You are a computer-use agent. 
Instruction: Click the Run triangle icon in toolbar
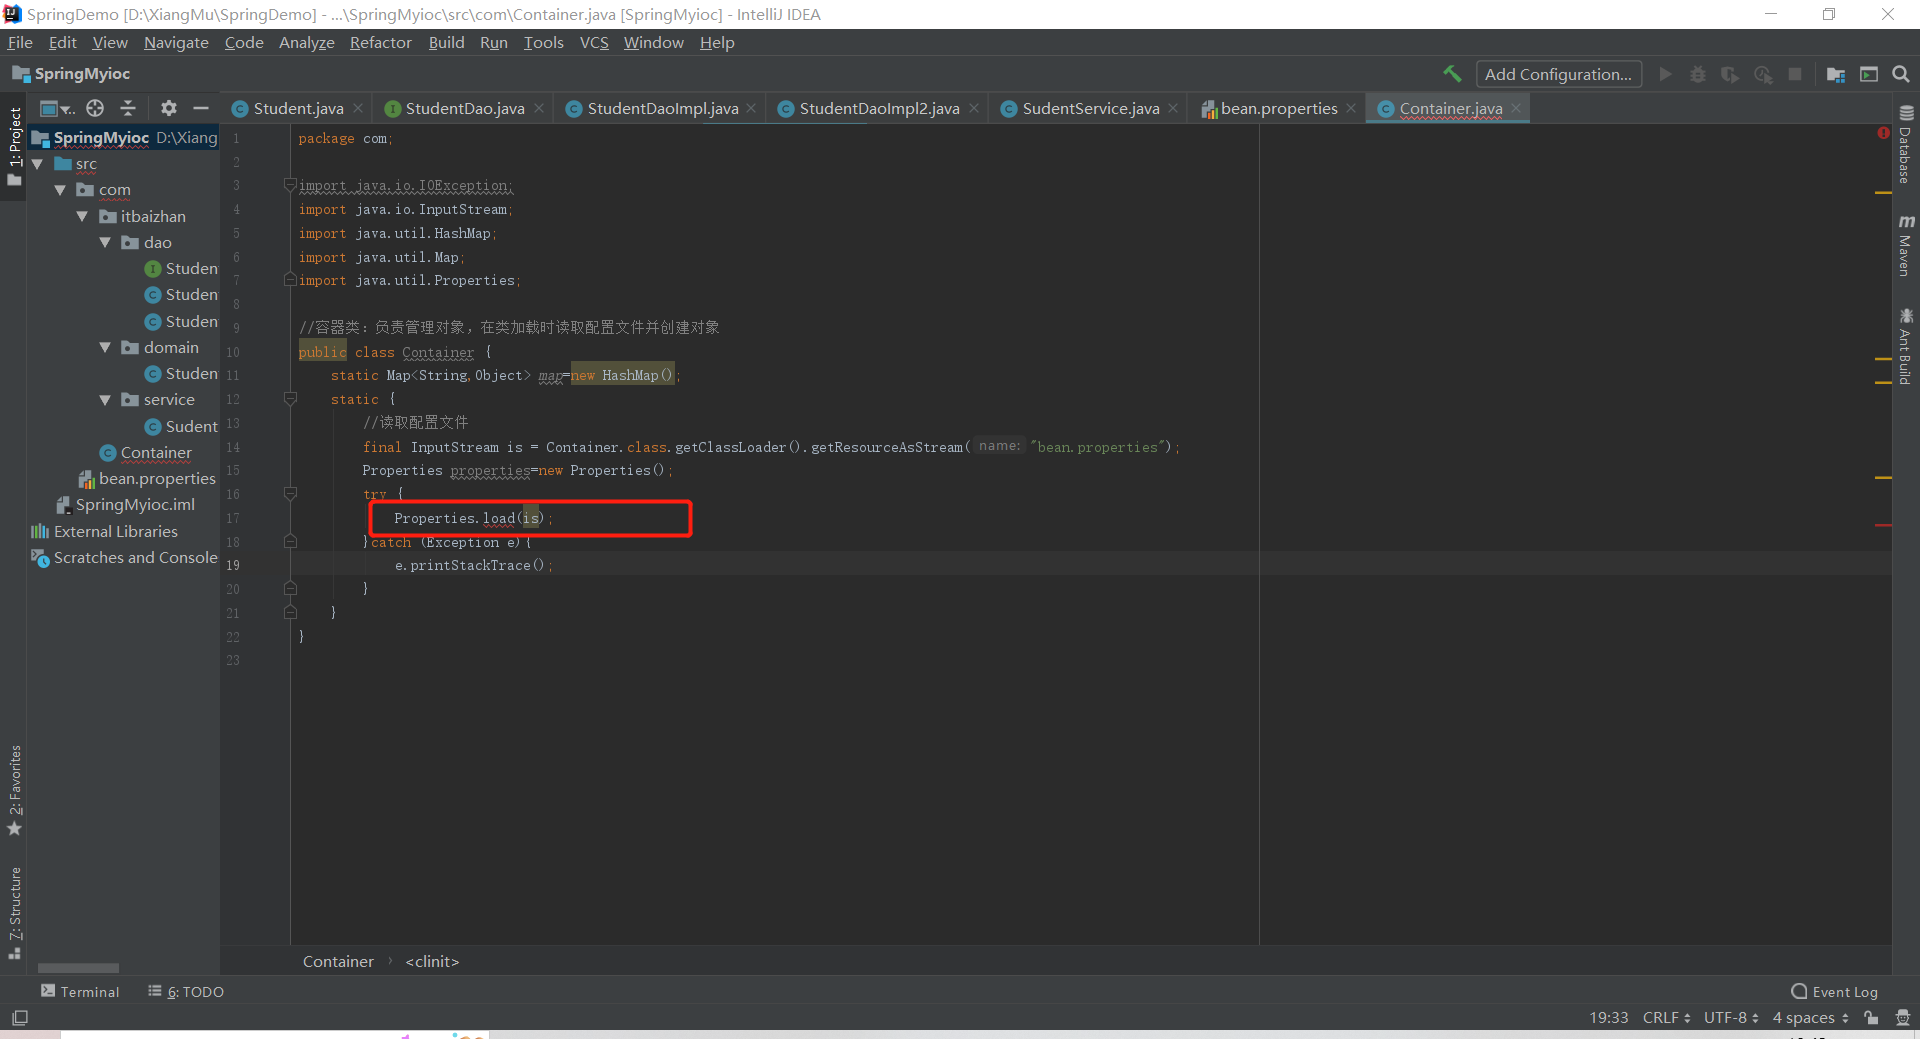pyautogui.click(x=1665, y=74)
